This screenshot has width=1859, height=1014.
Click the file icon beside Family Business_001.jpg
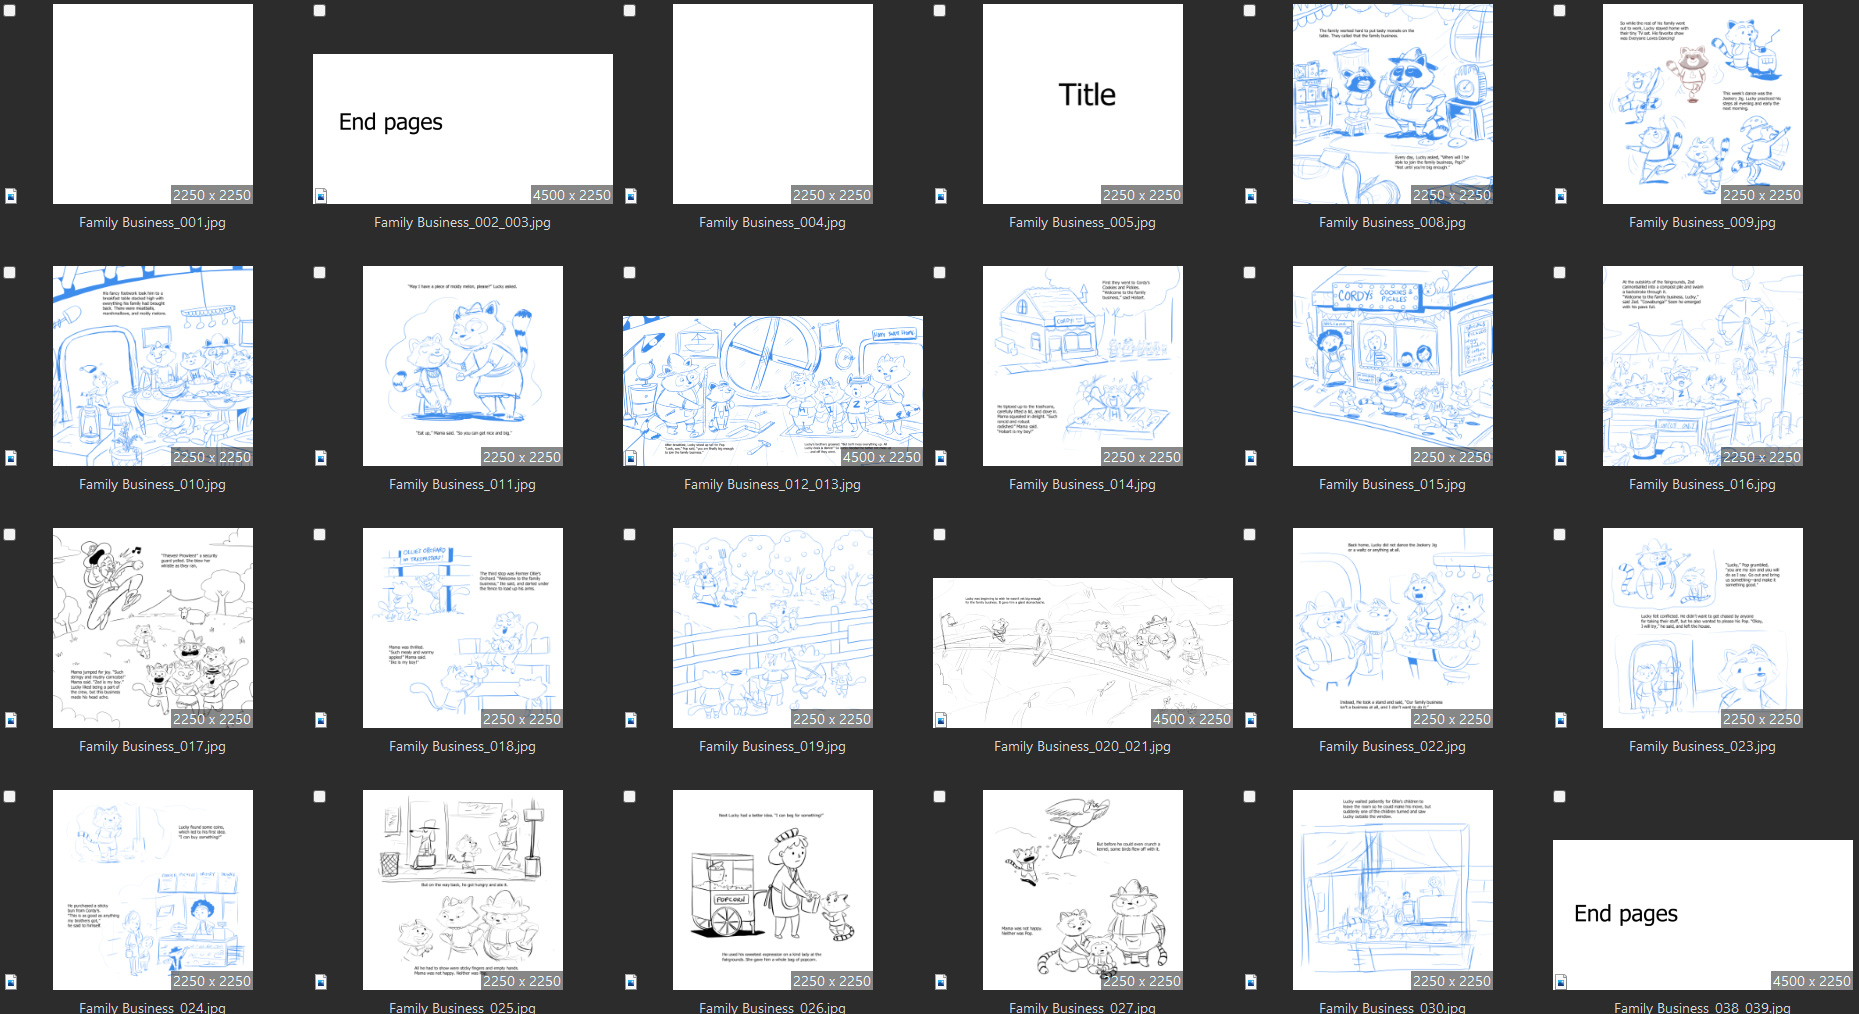tap(11, 196)
